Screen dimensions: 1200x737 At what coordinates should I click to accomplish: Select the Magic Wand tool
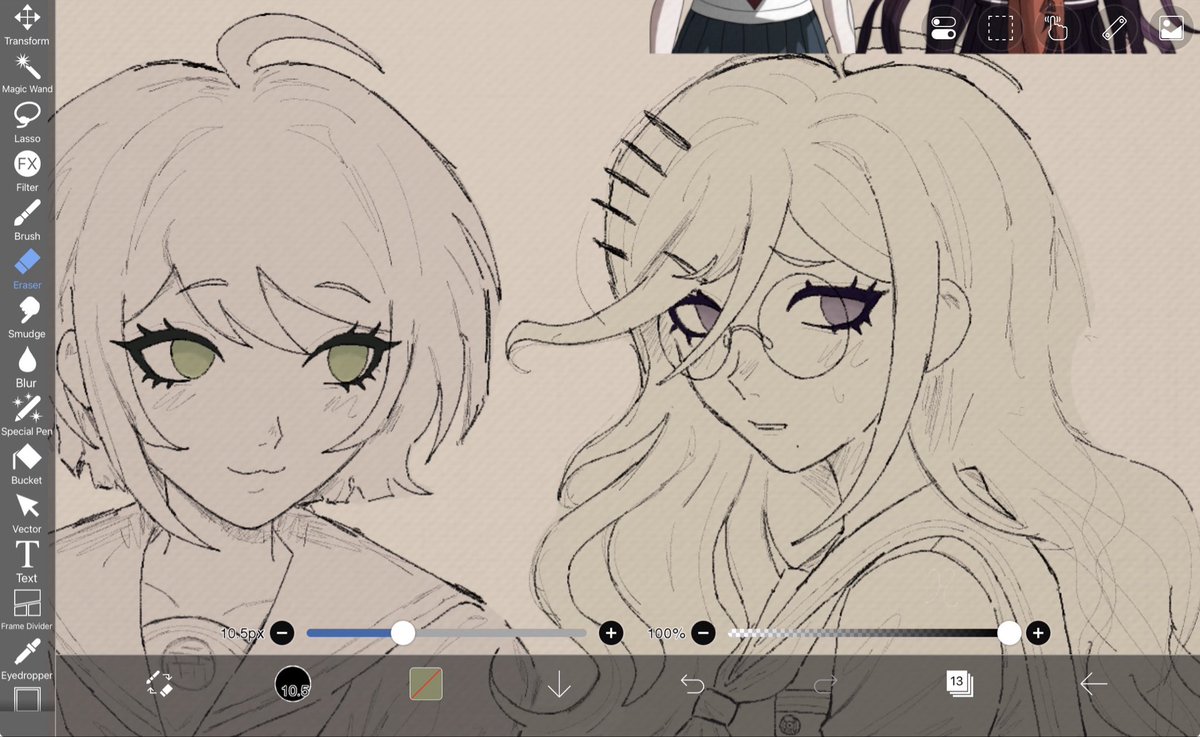point(27,73)
